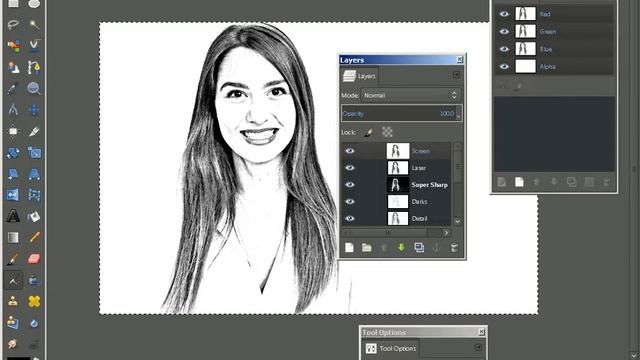This screenshot has width=640, height=360.
Task: Pick the Blur/Sharpen droplet tool
Action: pos(34,323)
